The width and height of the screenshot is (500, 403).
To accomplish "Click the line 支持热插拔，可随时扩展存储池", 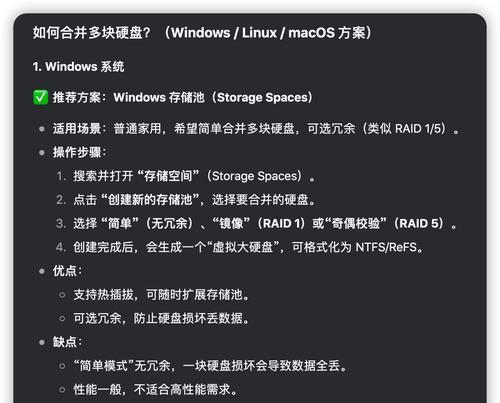I will (x=161, y=294).
